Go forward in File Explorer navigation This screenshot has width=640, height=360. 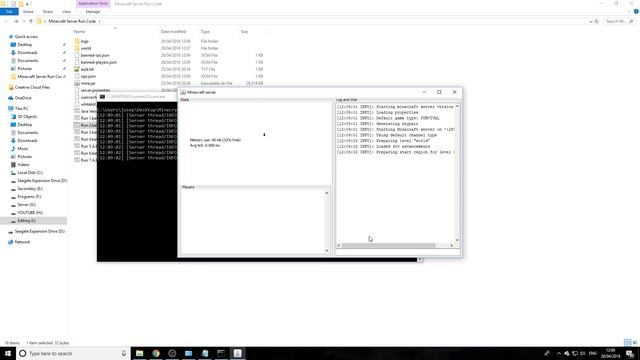[16, 21]
